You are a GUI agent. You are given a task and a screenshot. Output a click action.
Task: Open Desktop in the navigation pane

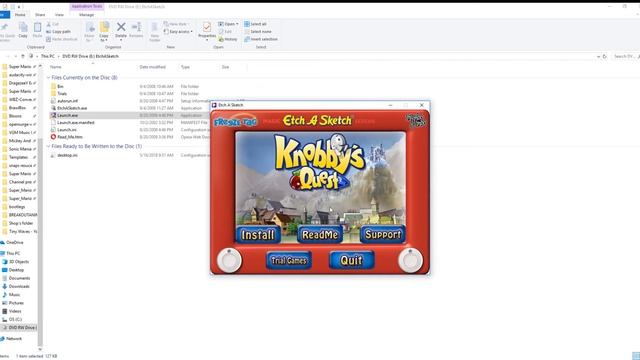coord(16,270)
